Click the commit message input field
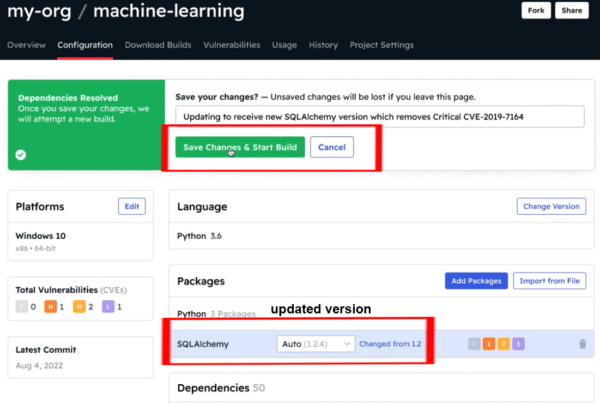 click(x=380, y=117)
